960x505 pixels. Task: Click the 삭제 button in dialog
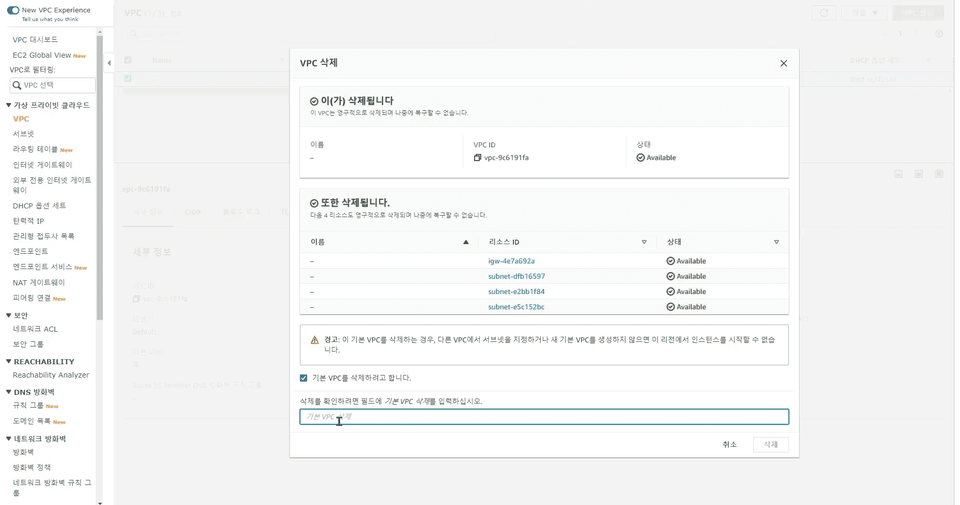[771, 444]
